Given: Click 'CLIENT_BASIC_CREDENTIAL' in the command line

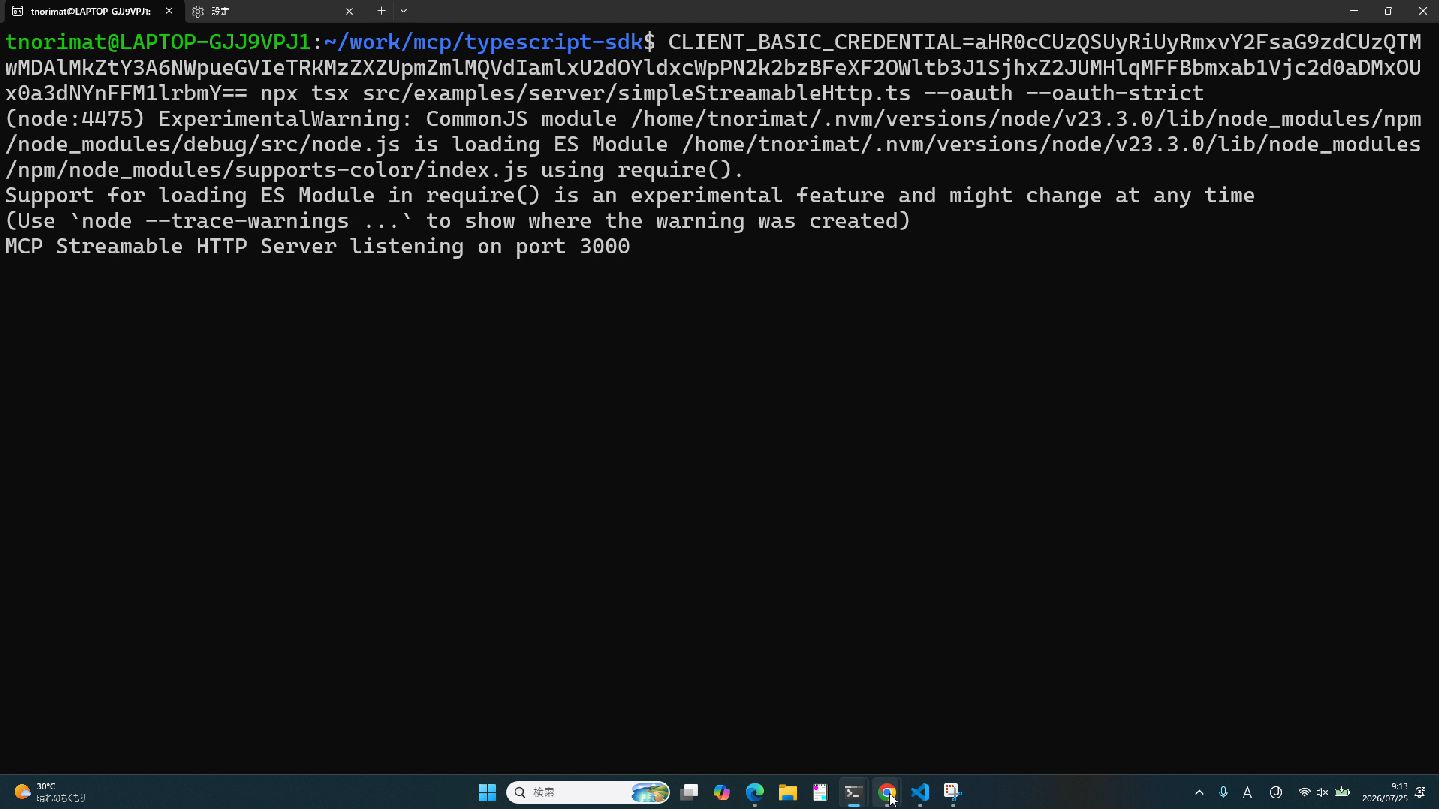Looking at the screenshot, I should click(x=814, y=42).
